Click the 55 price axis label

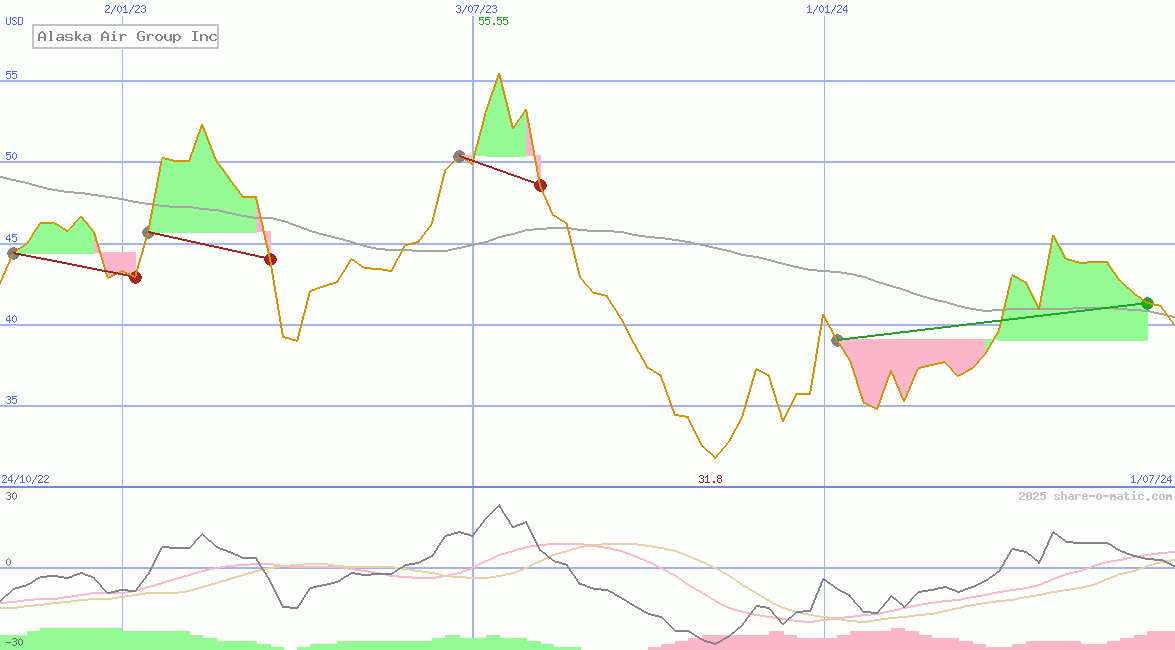[11, 75]
